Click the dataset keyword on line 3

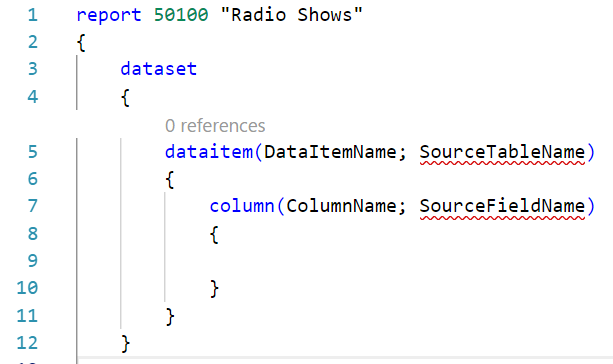coord(159,69)
